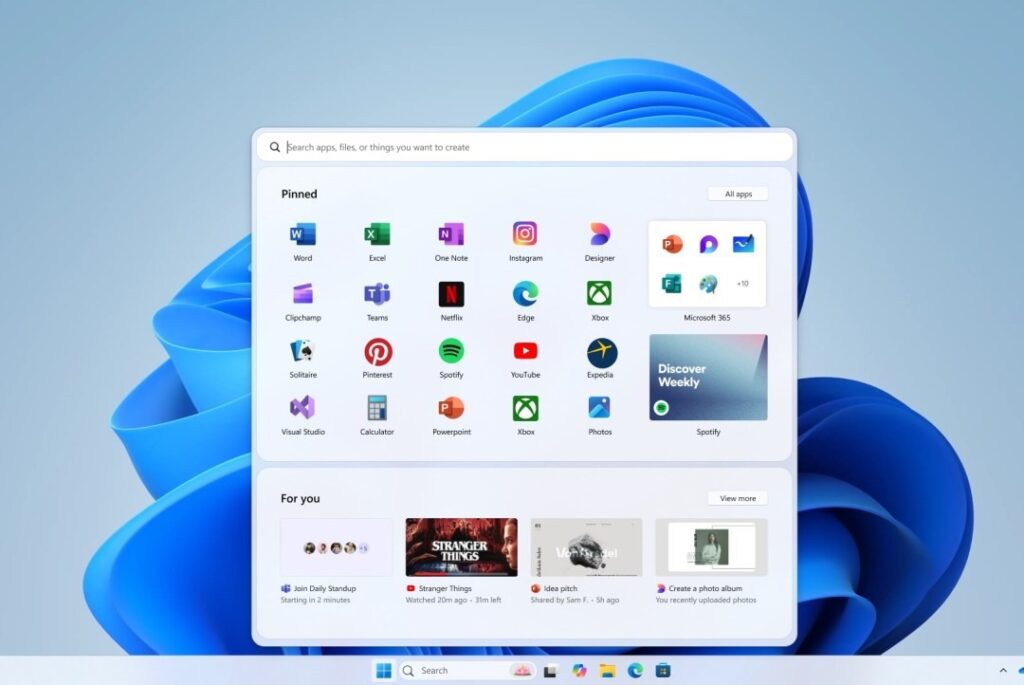Open the Discover Weekly Spotify card
This screenshot has height=685, width=1024.
(x=708, y=377)
